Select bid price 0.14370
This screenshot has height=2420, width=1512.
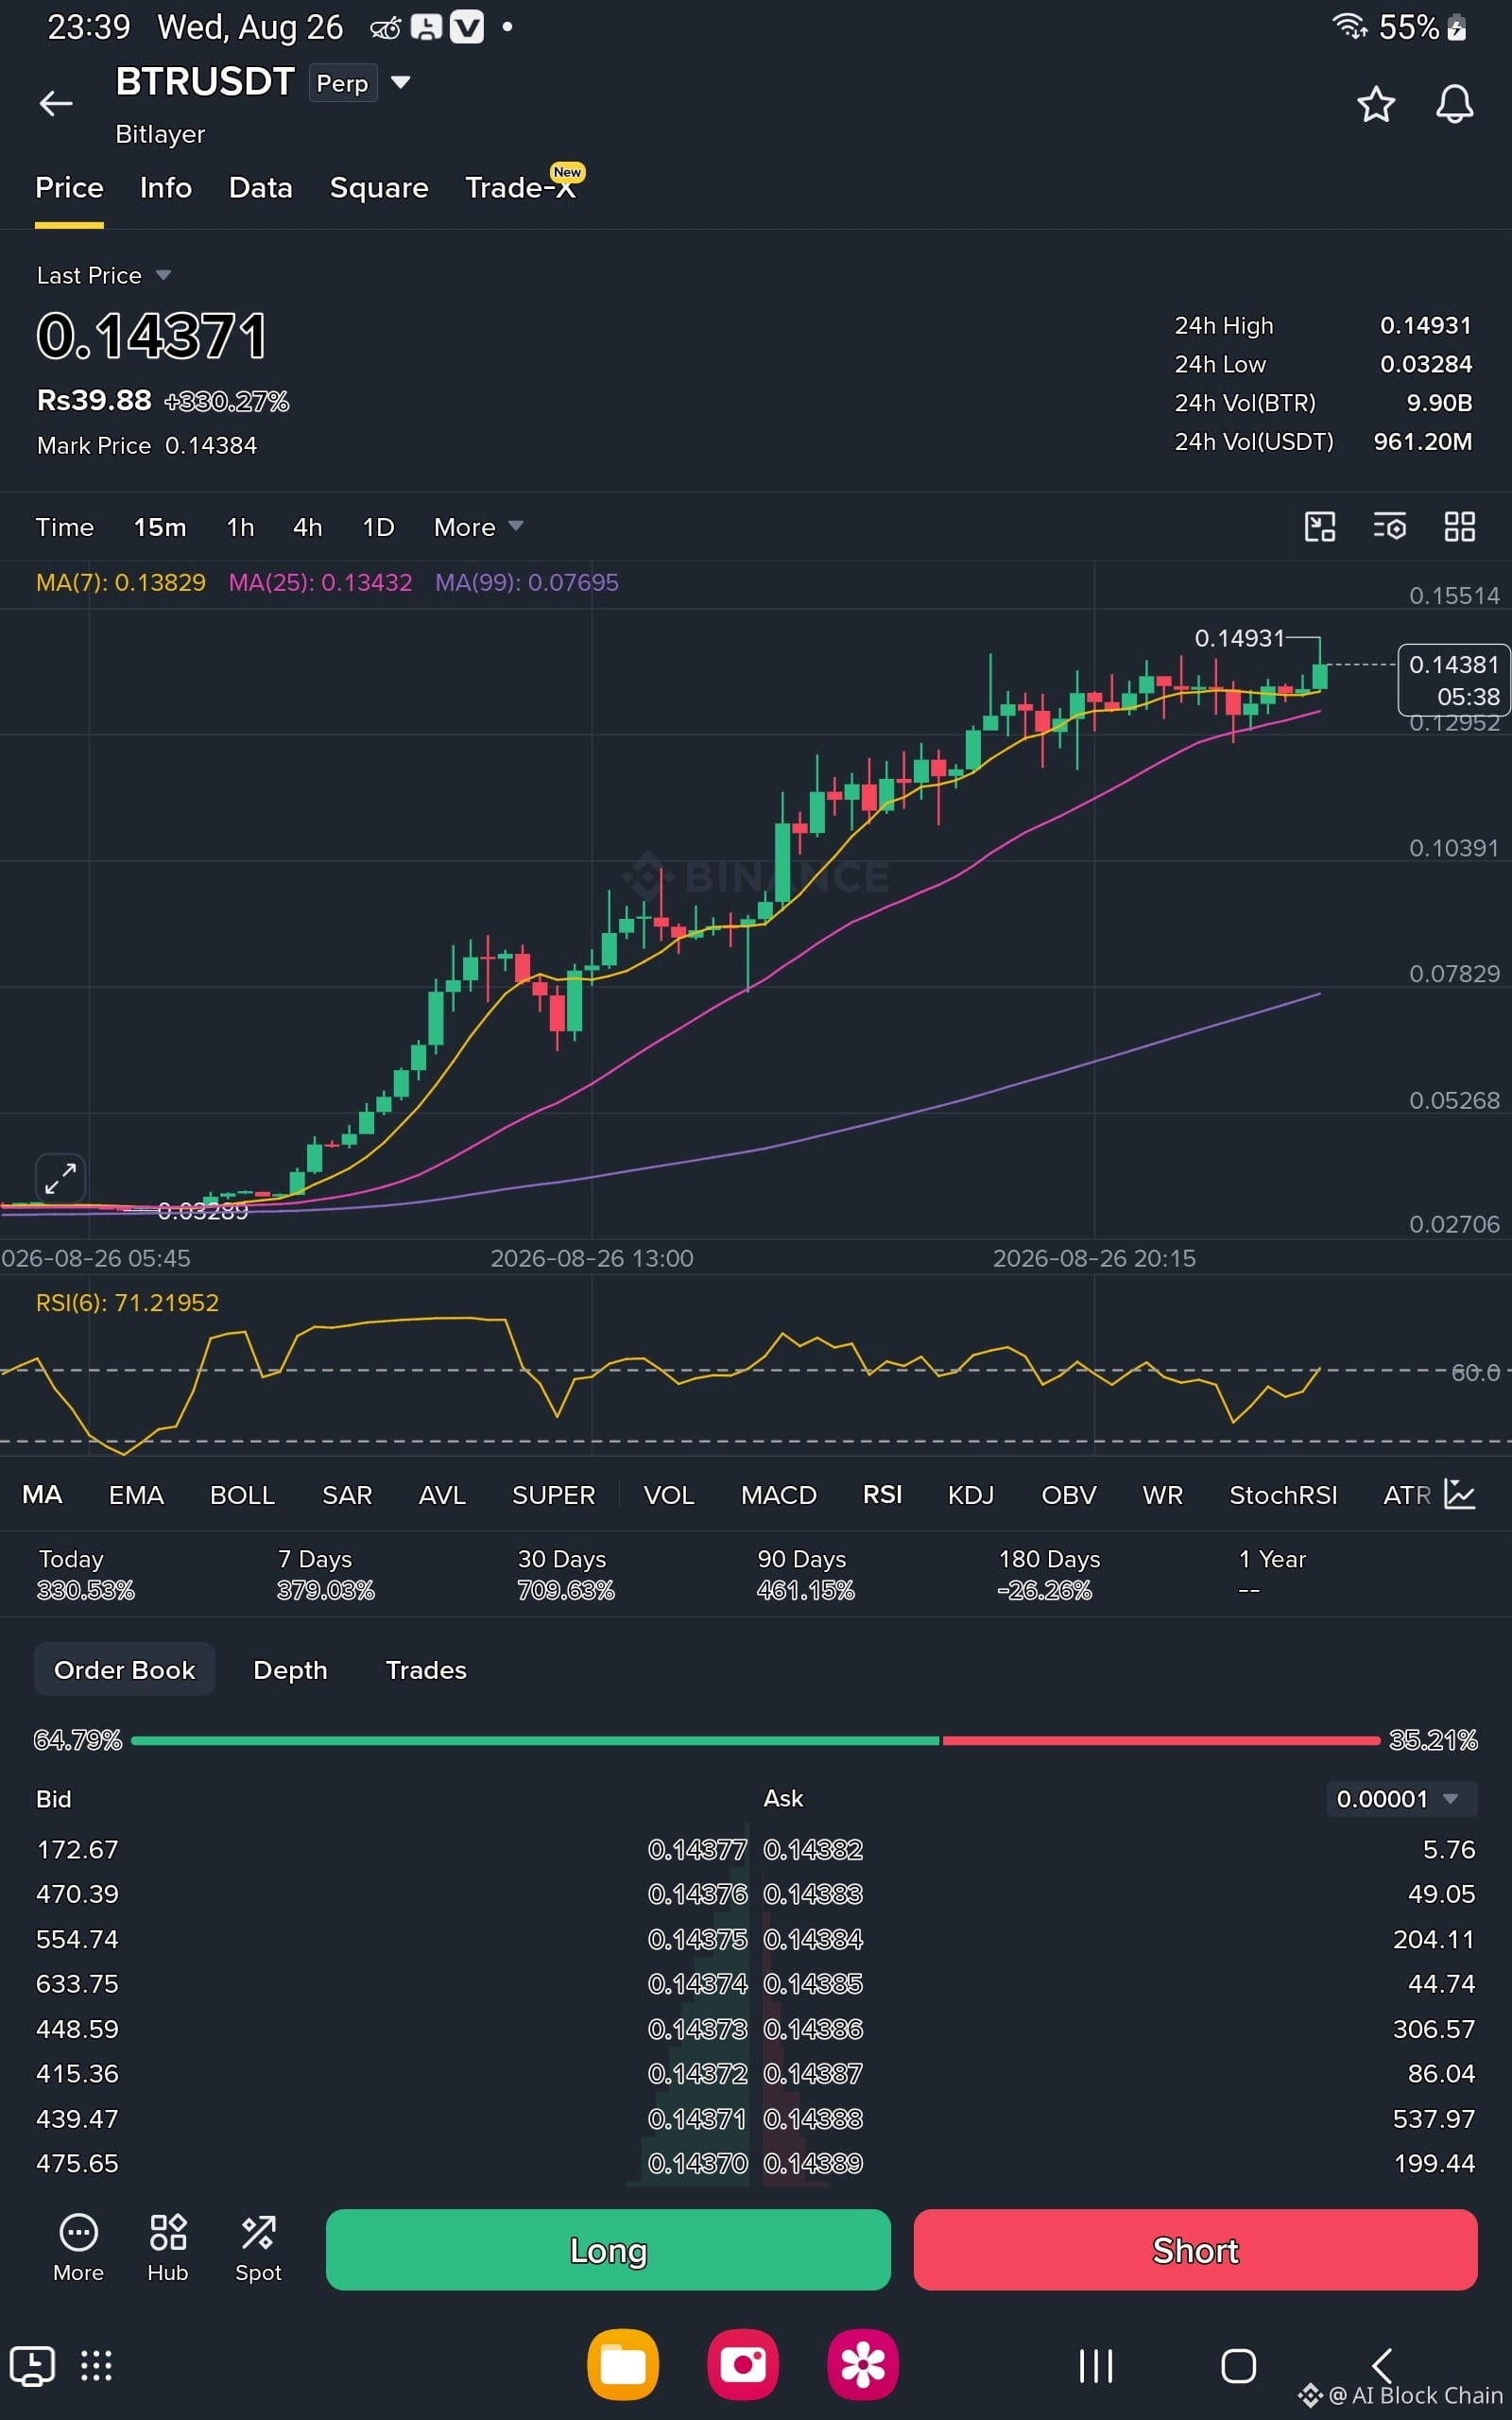point(697,2164)
